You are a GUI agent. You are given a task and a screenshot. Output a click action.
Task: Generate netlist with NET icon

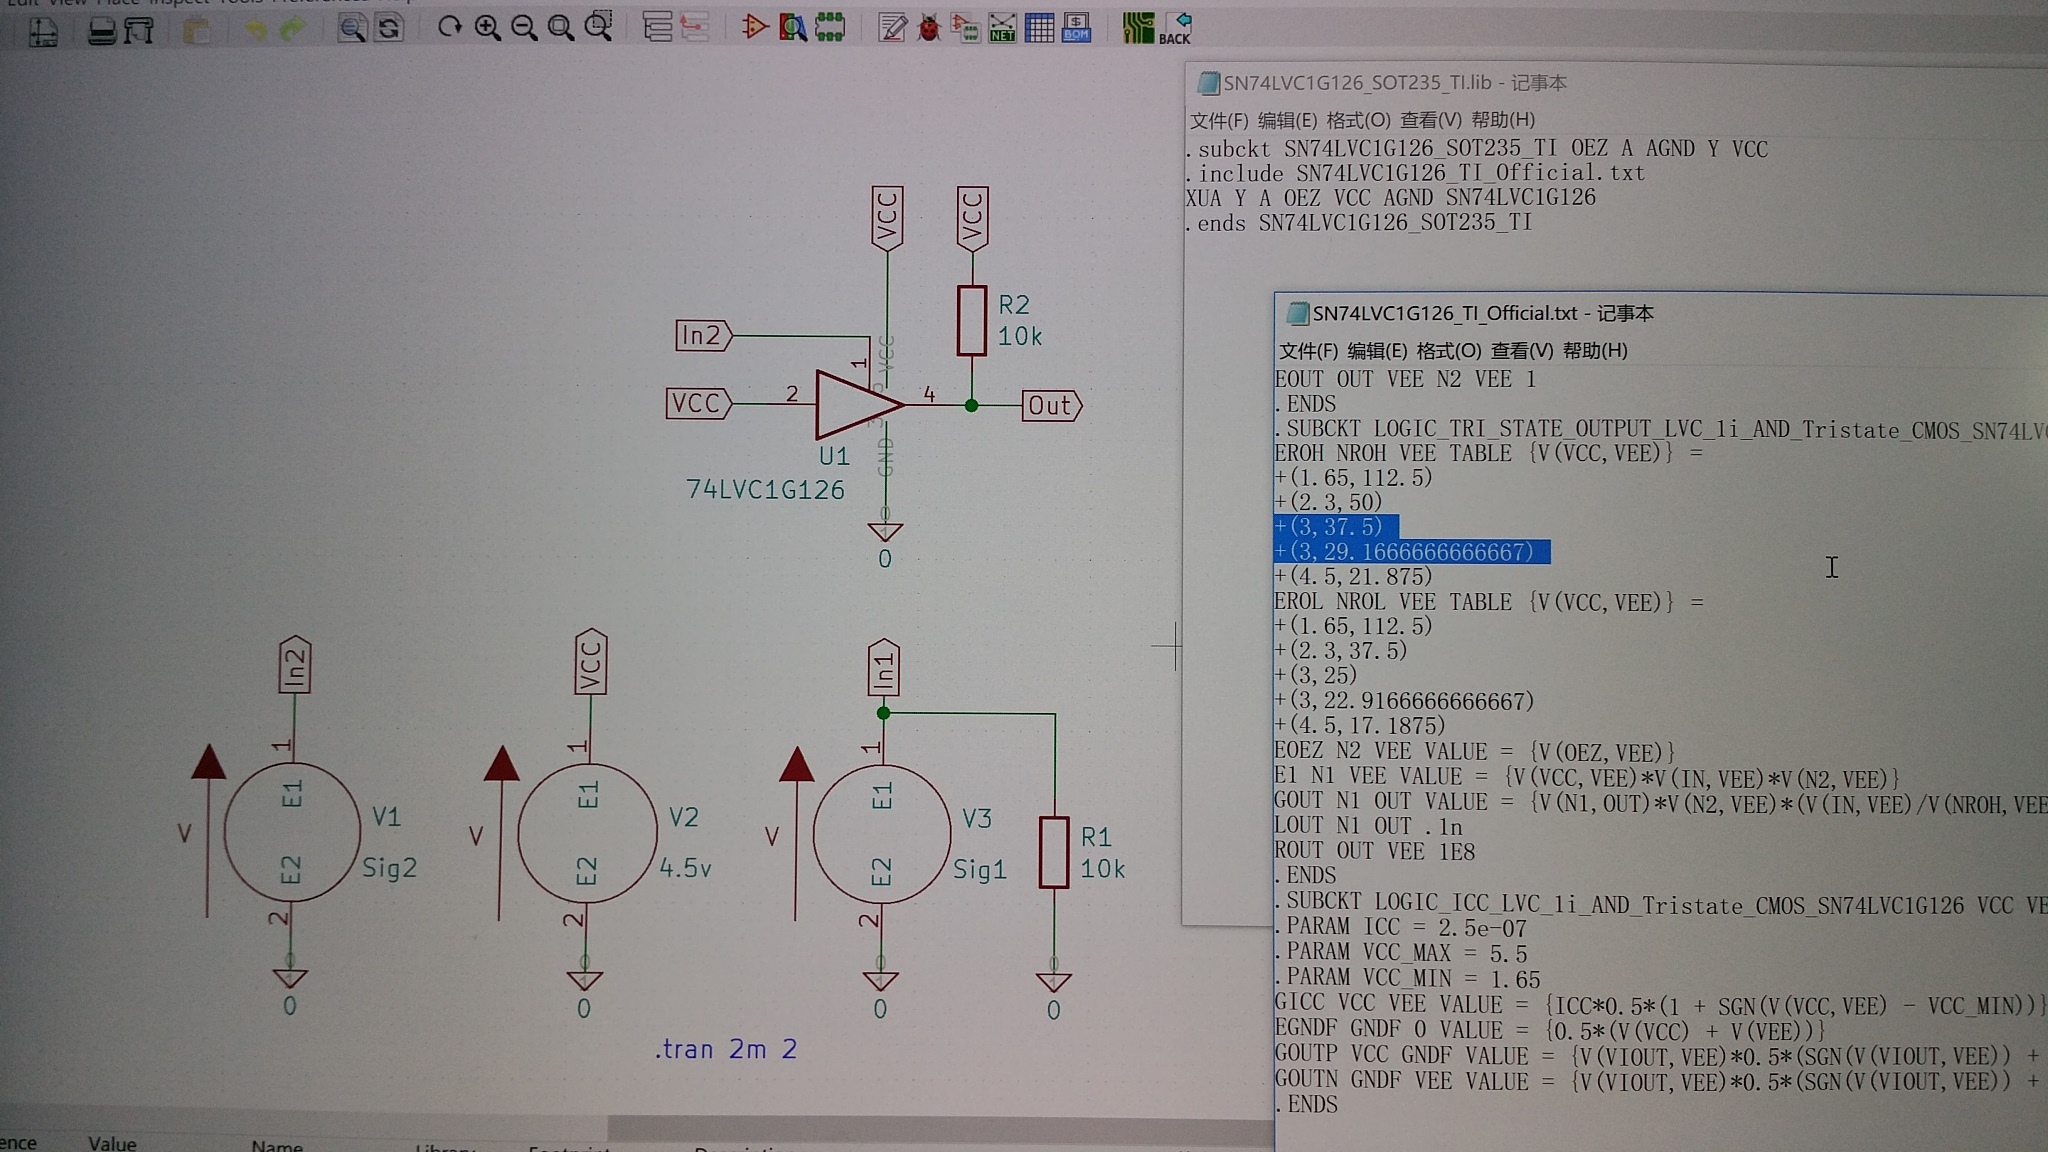click(1002, 28)
